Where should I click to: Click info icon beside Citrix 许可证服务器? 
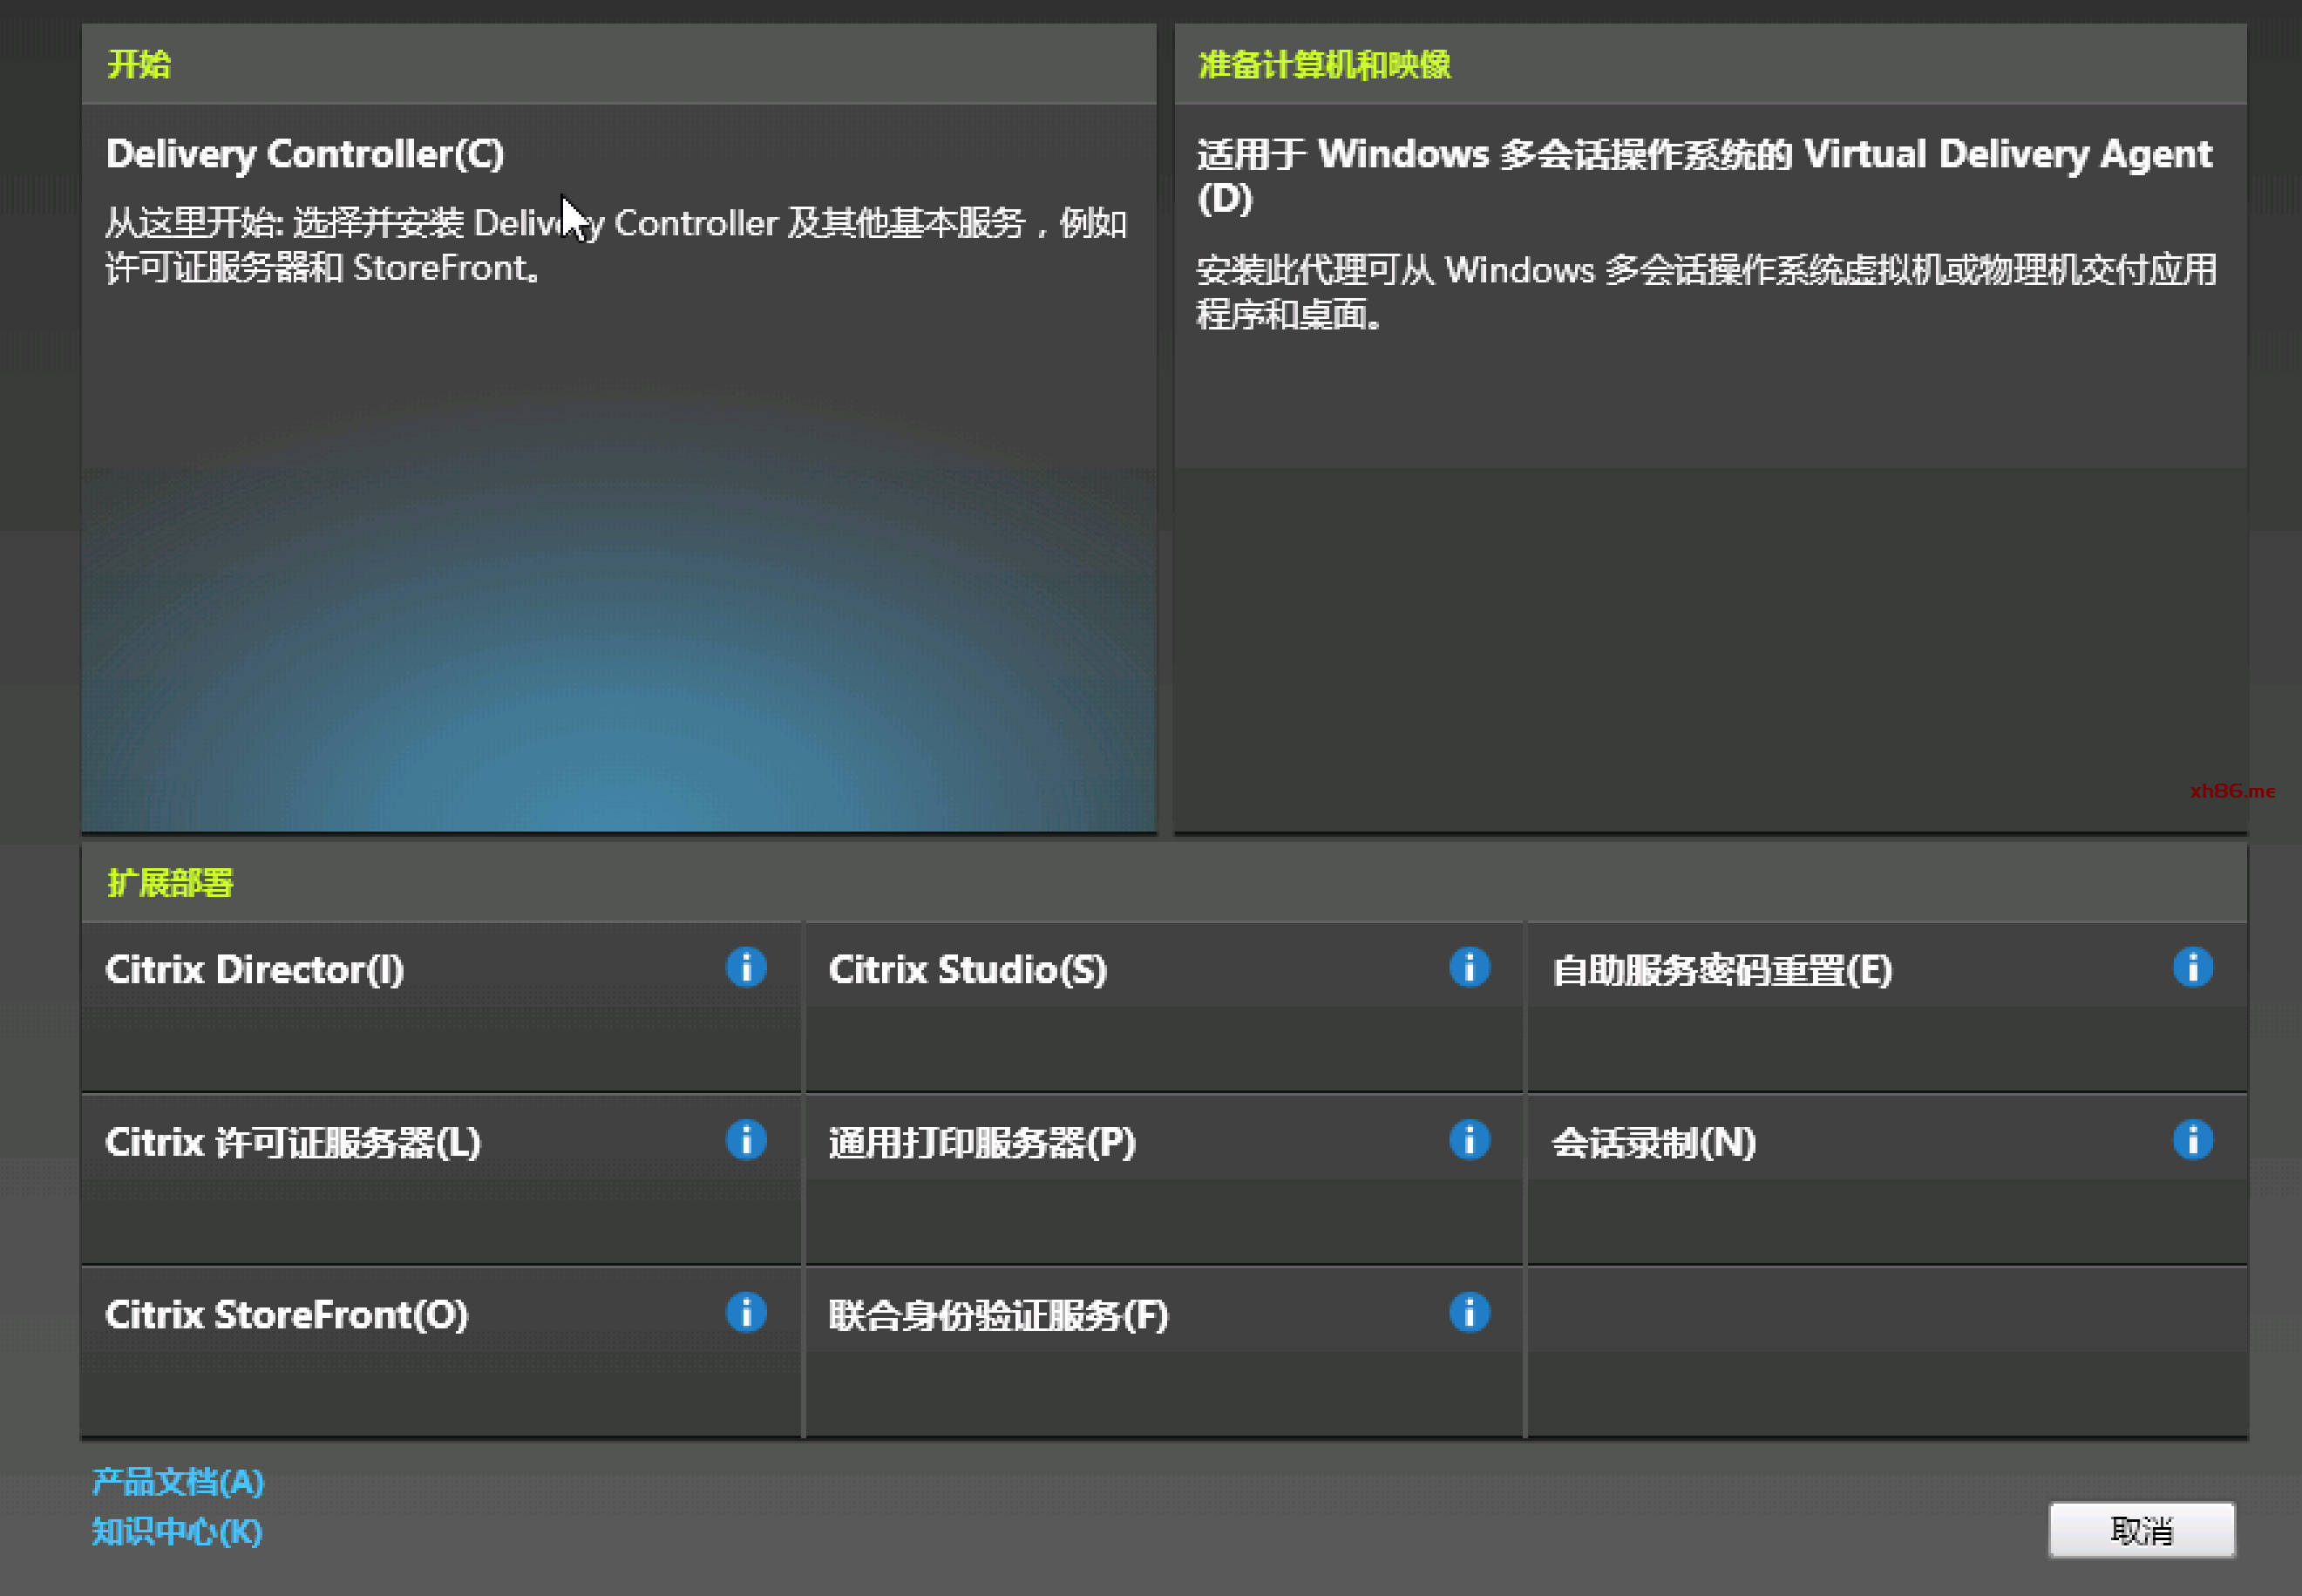746,1140
